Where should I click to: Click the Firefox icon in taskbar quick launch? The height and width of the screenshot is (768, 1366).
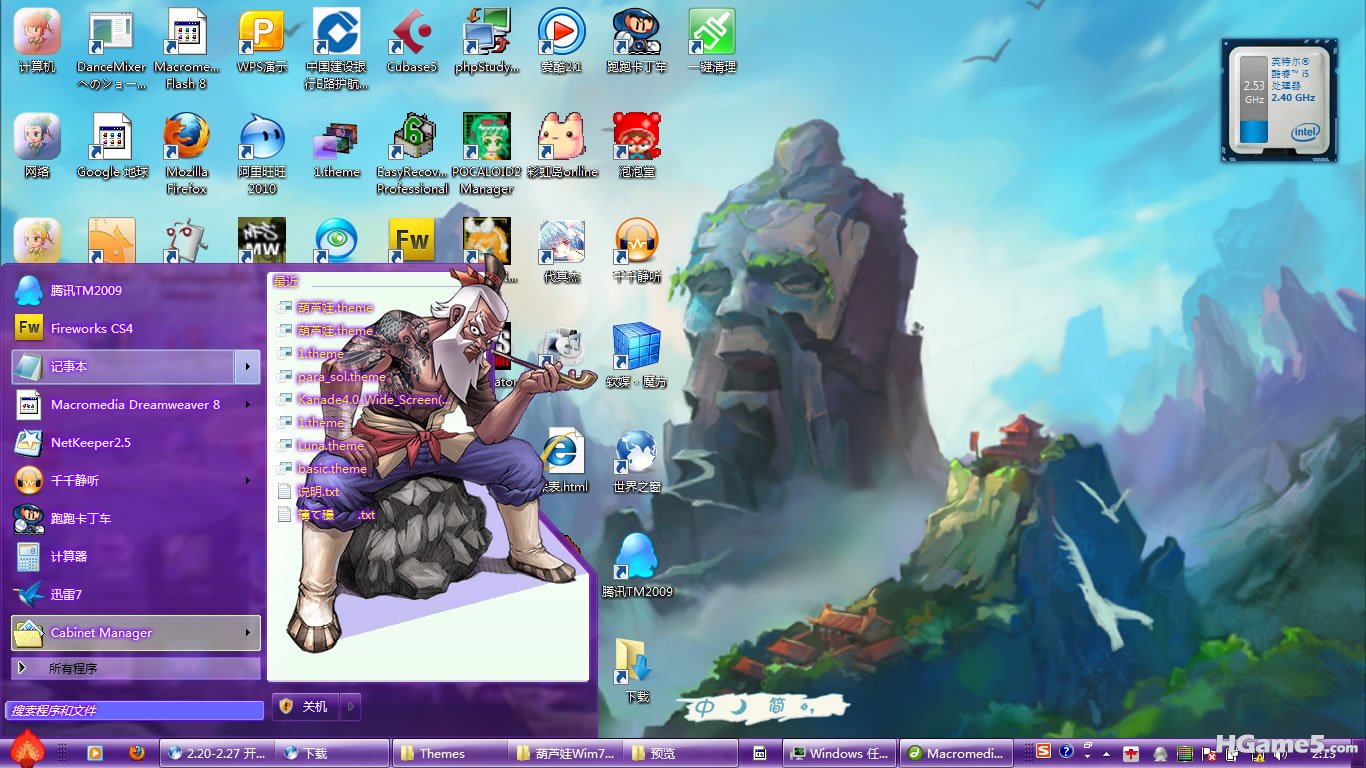137,753
